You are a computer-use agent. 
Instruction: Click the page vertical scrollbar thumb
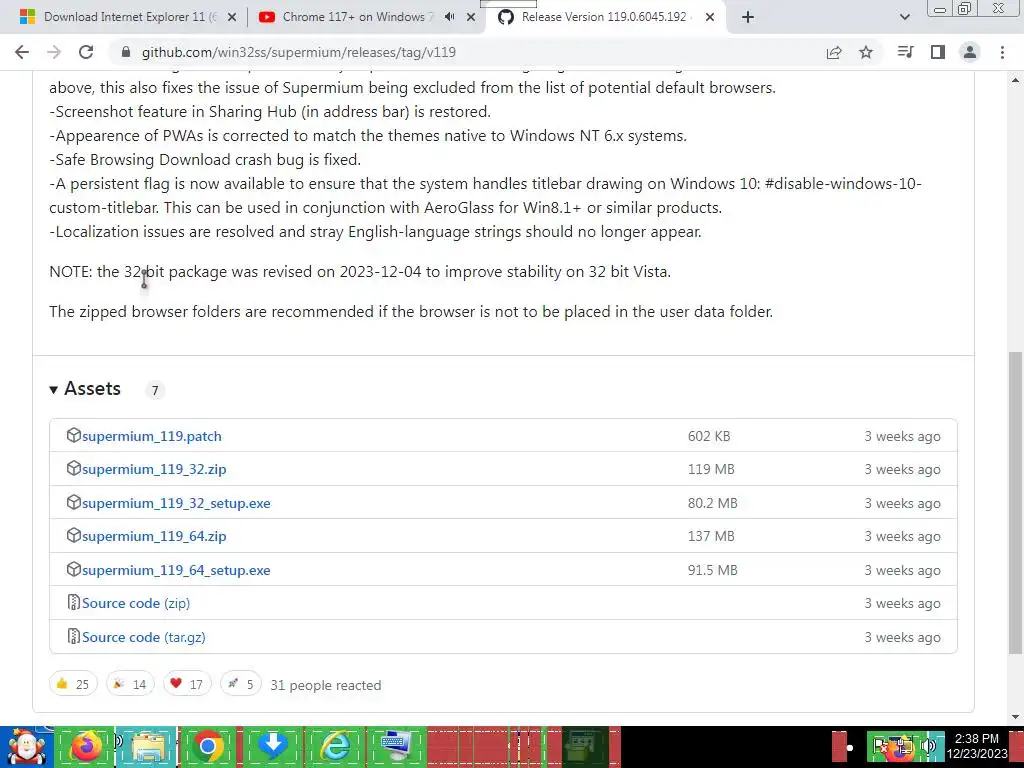click(x=1015, y=503)
